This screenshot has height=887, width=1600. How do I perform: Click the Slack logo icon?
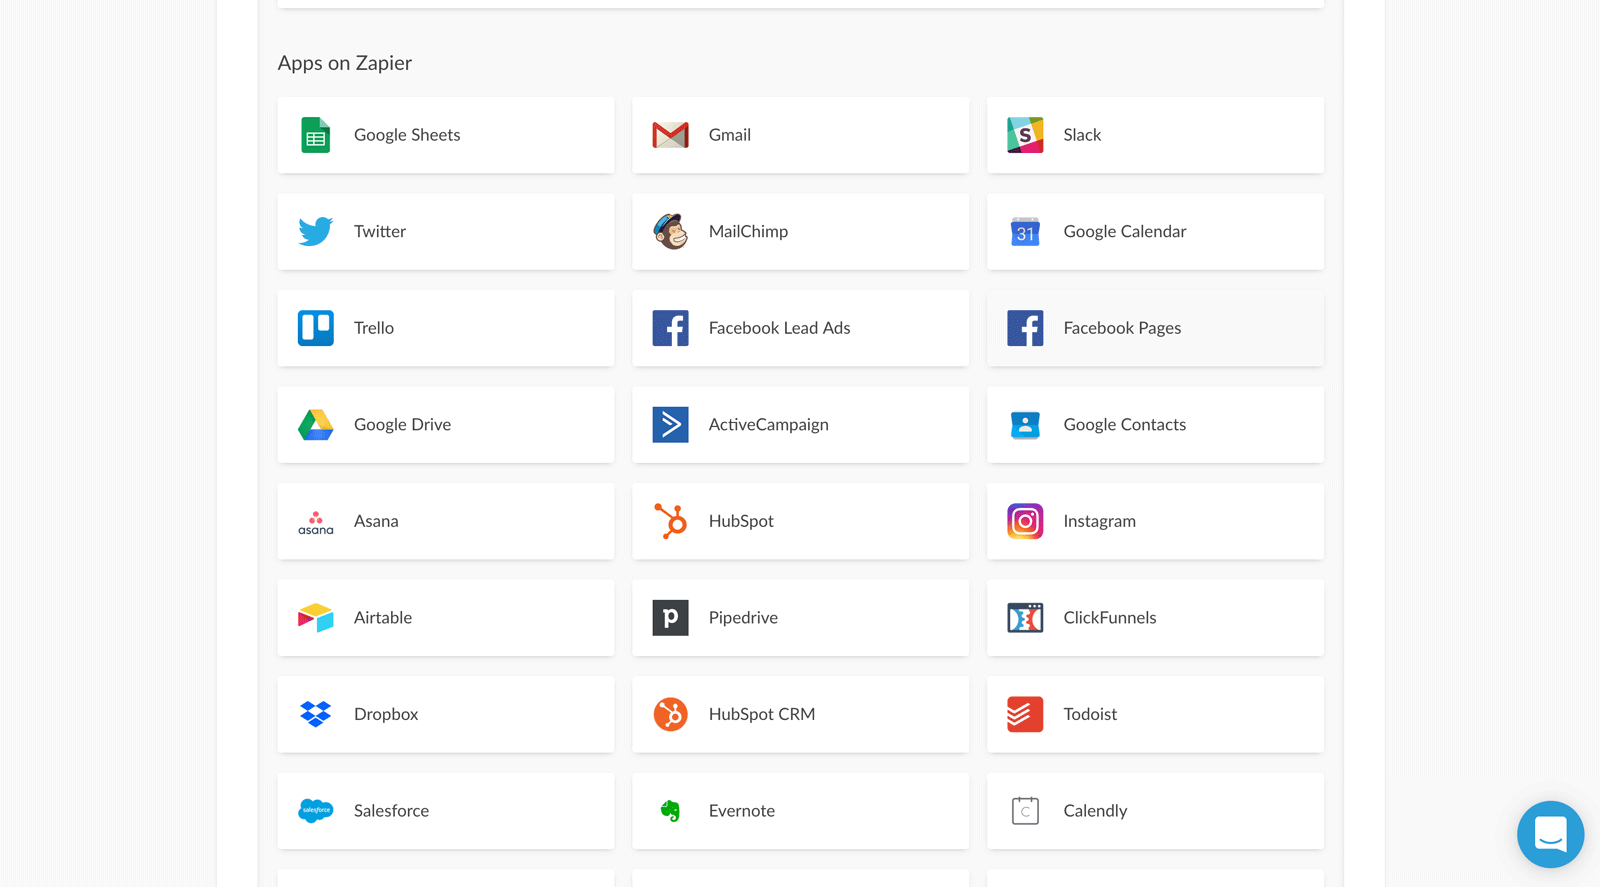tap(1025, 135)
